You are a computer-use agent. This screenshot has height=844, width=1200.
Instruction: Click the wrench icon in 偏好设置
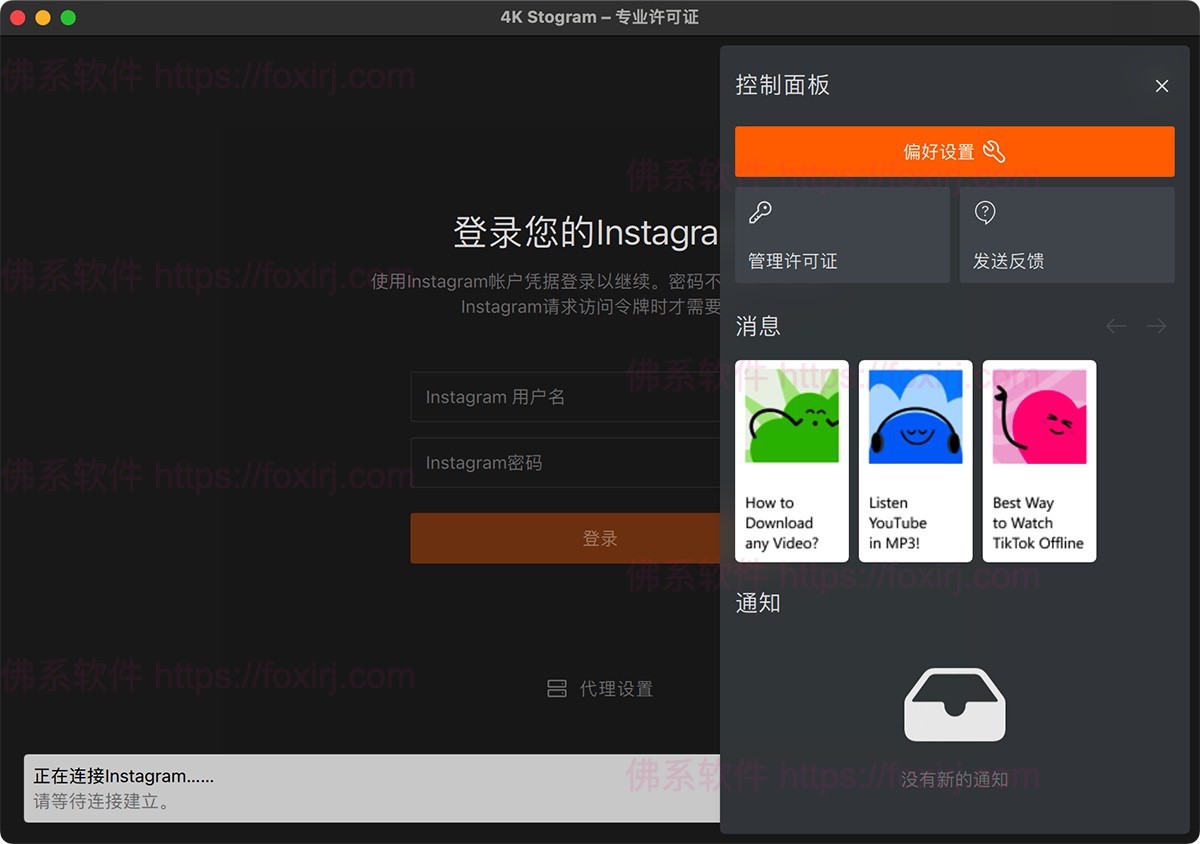[x=994, y=151]
